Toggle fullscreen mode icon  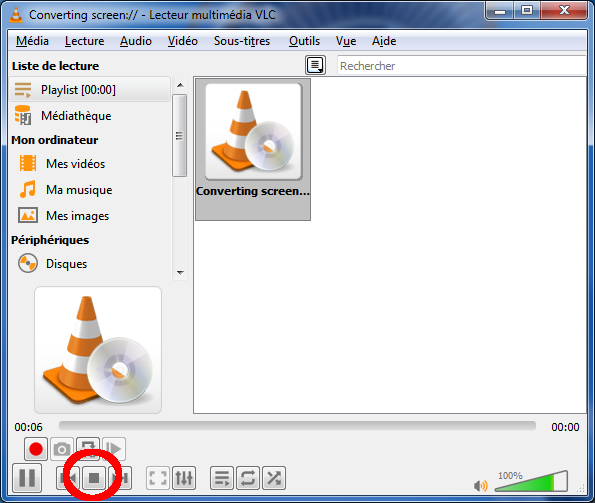click(158, 478)
